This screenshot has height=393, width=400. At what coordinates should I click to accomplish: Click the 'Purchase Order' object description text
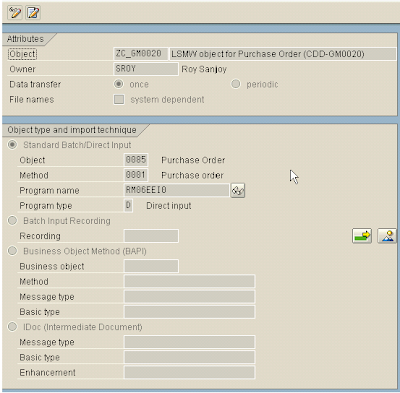point(193,160)
